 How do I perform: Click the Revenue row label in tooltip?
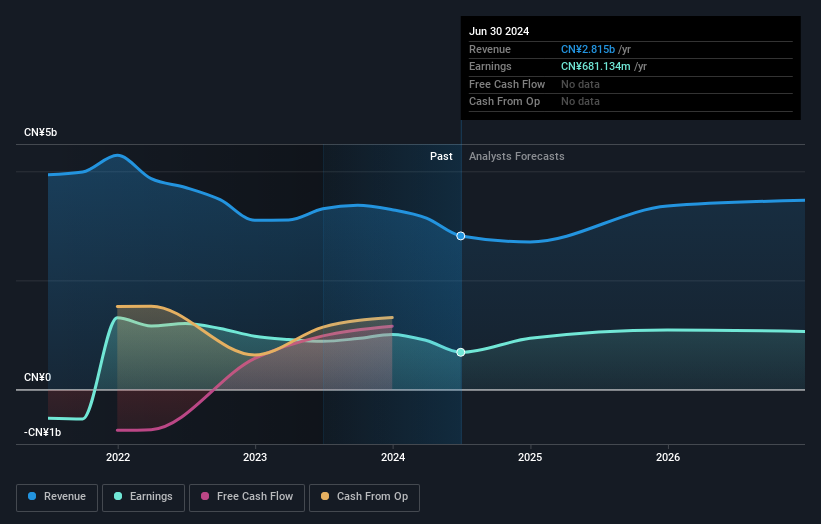click(x=490, y=49)
